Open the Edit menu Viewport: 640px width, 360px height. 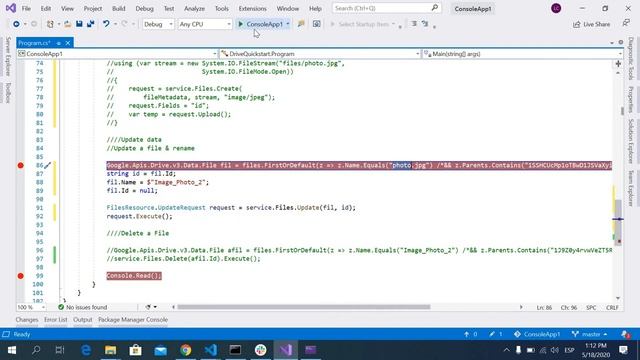pyautogui.click(x=46, y=8)
